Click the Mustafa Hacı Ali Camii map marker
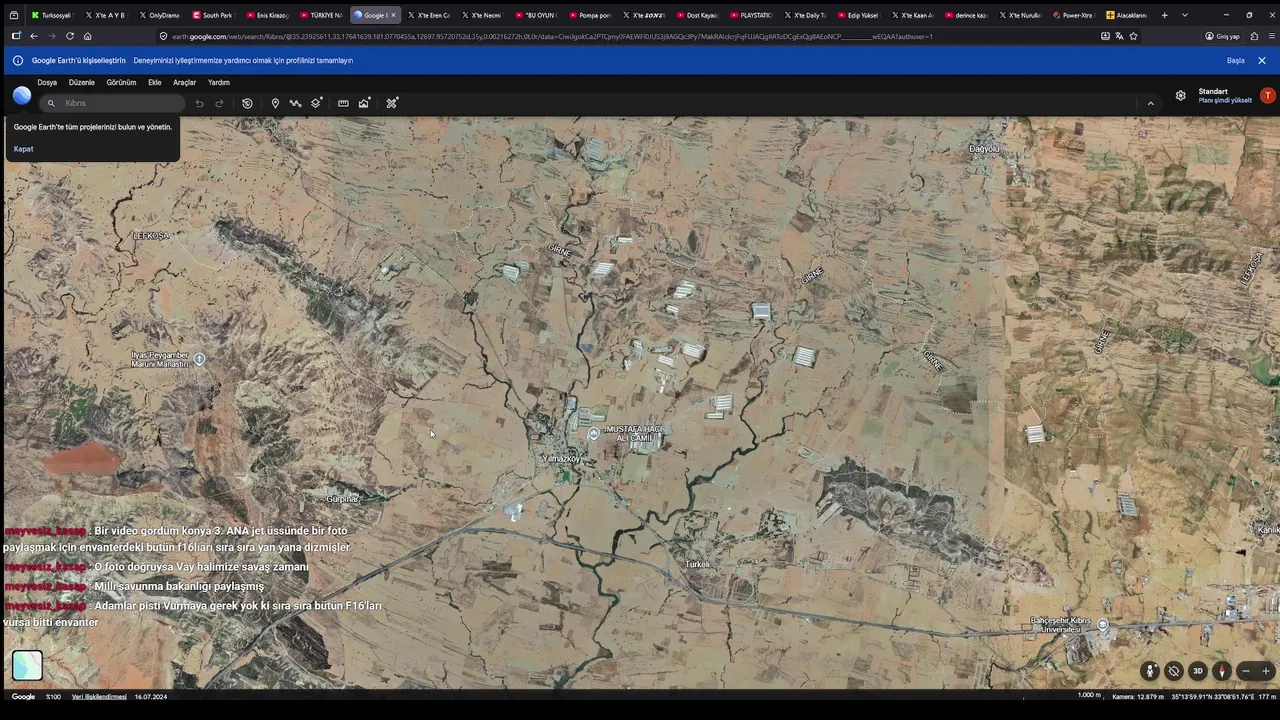This screenshot has height=720, width=1280. (x=594, y=433)
